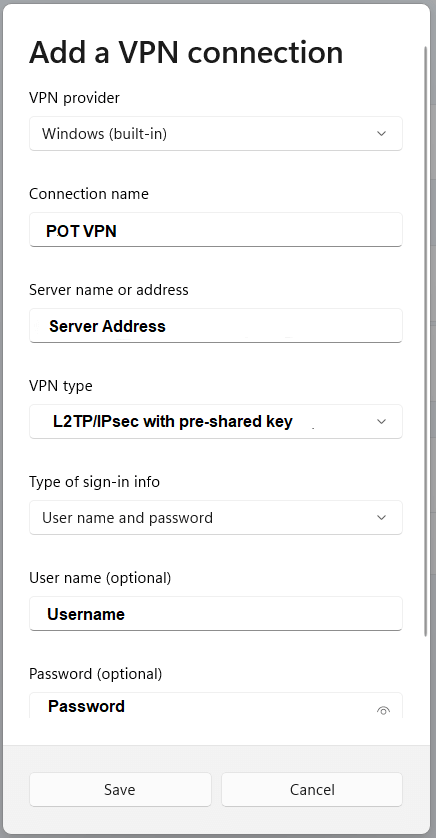Screen dimensions: 436x838
Task: Click the dialog's vertical scrollbar
Action: pyautogui.click(x=426, y=342)
